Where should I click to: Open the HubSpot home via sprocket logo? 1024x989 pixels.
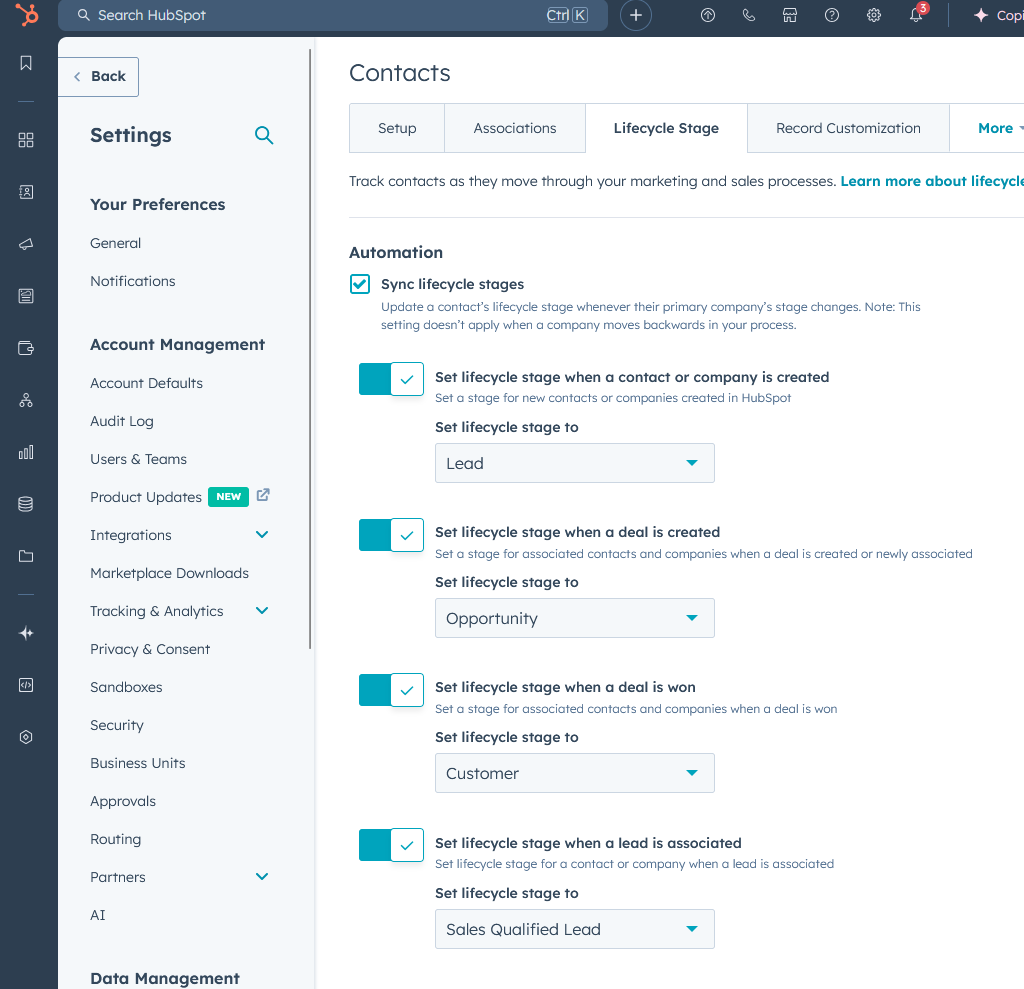26,15
